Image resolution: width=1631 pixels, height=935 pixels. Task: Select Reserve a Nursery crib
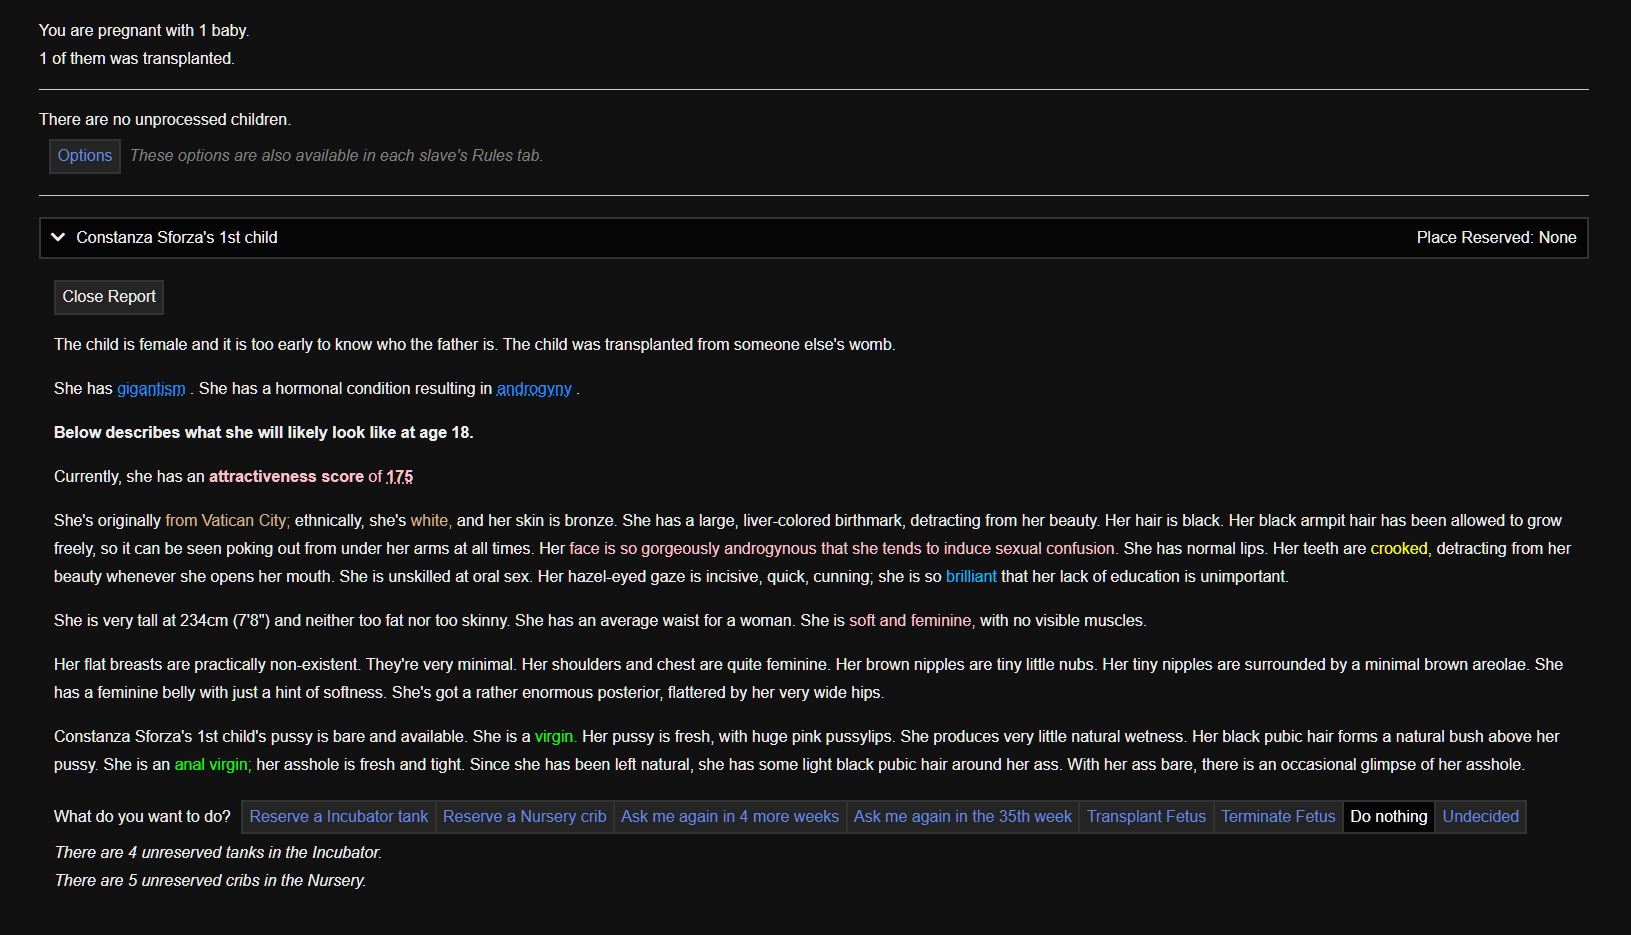[x=525, y=817]
